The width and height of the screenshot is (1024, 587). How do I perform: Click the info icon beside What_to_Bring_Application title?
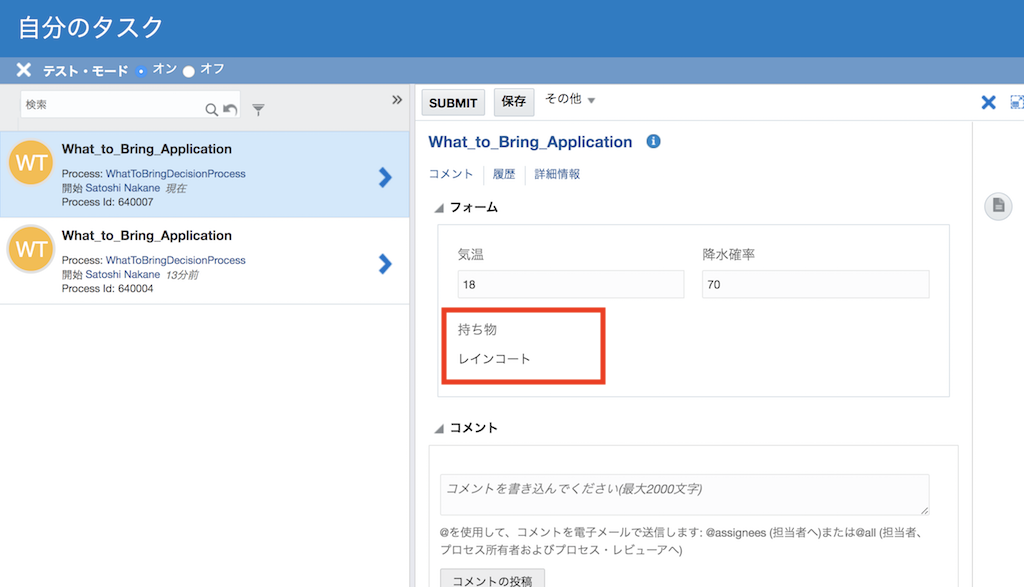tap(653, 142)
